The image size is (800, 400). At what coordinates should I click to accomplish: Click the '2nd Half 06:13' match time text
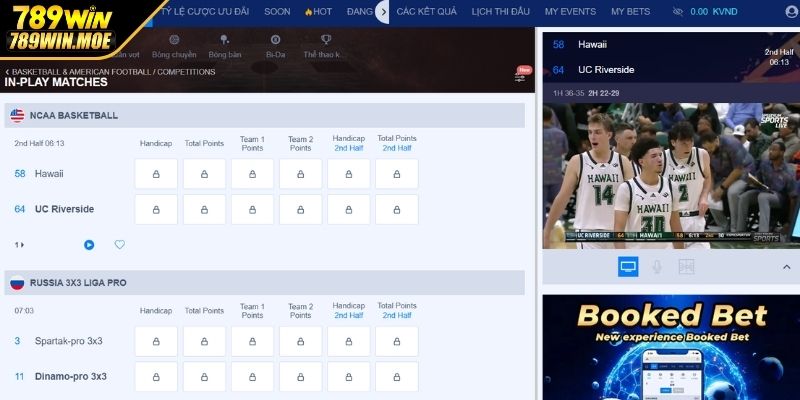[x=39, y=143]
